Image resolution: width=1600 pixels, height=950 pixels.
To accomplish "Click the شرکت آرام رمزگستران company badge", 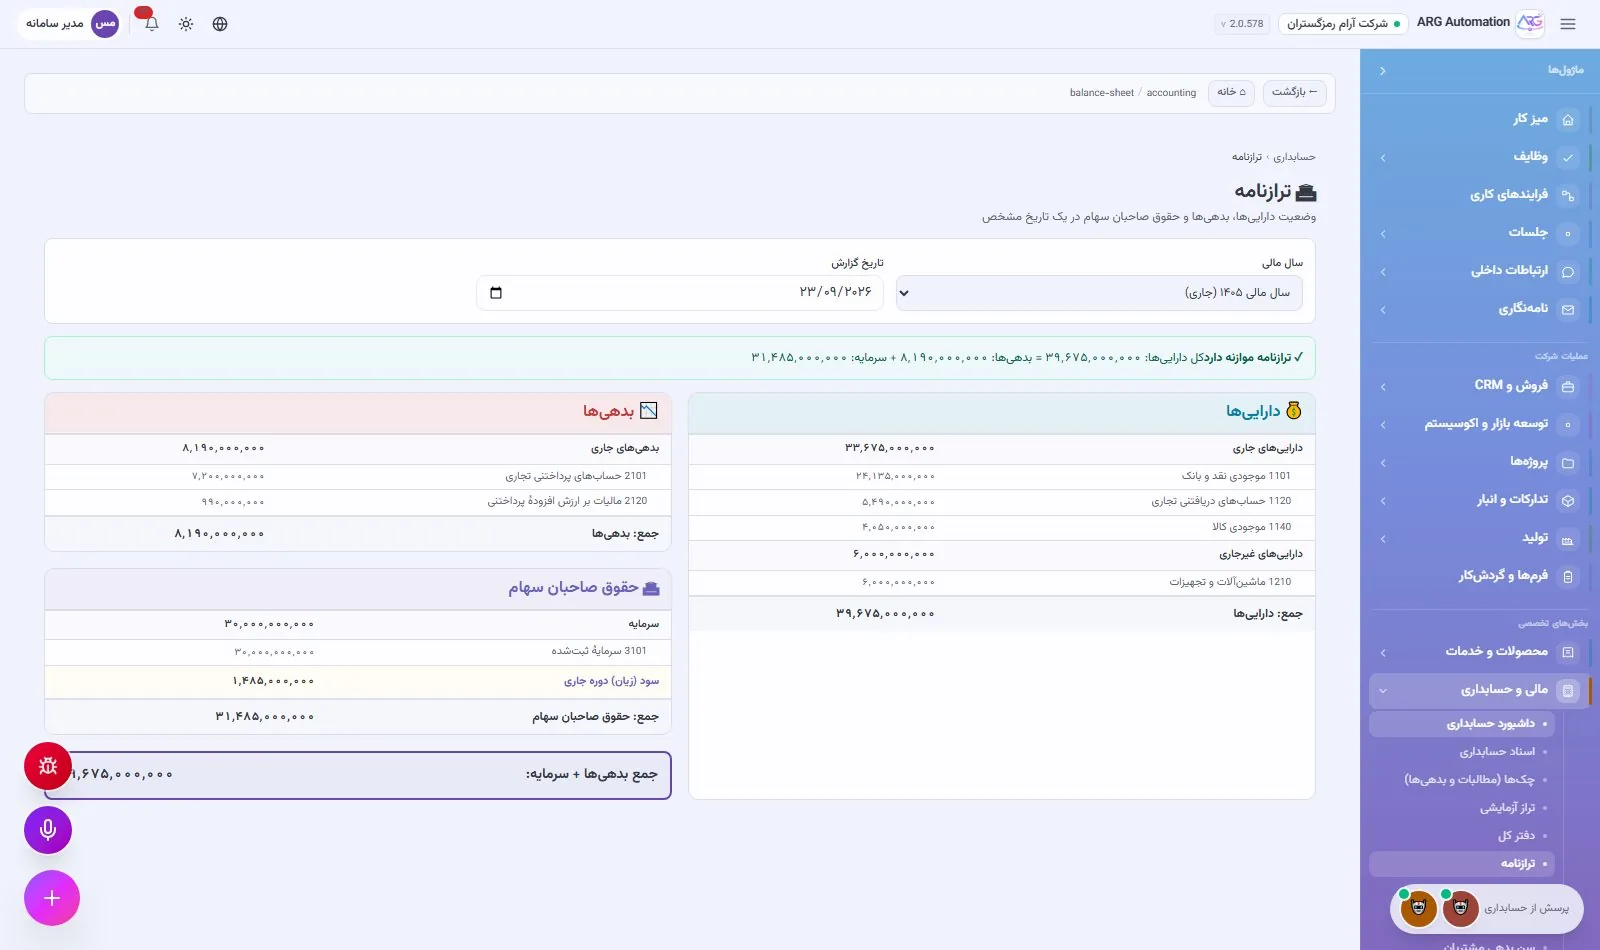I will click(1343, 24).
